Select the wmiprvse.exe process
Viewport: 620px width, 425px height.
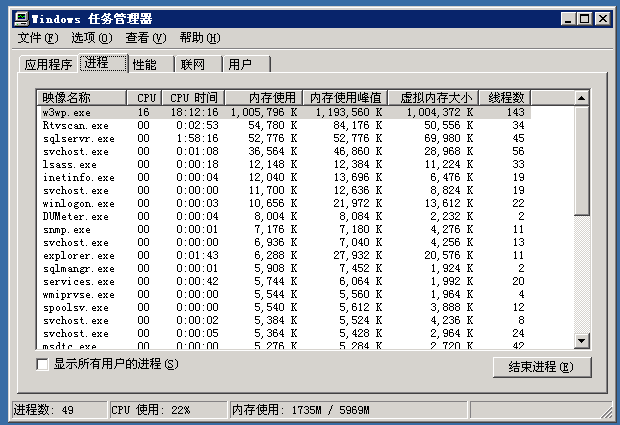coord(284,295)
